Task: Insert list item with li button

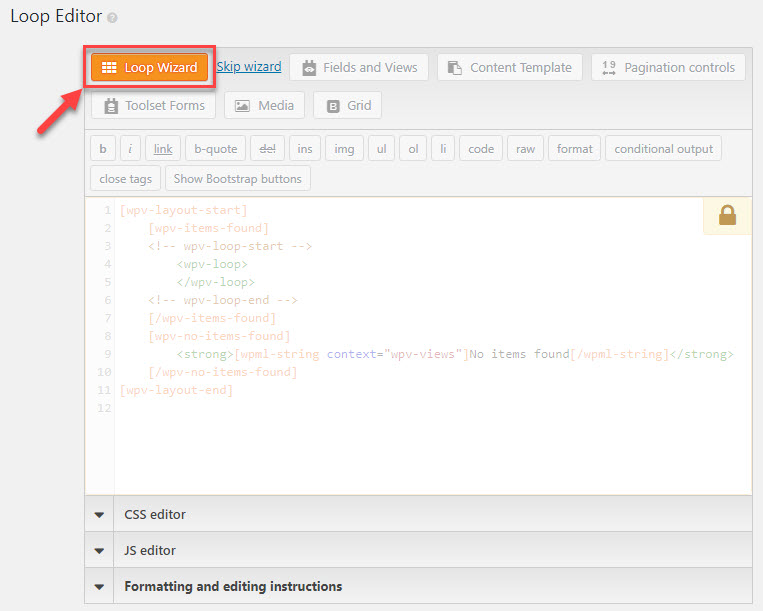Action: (443, 148)
